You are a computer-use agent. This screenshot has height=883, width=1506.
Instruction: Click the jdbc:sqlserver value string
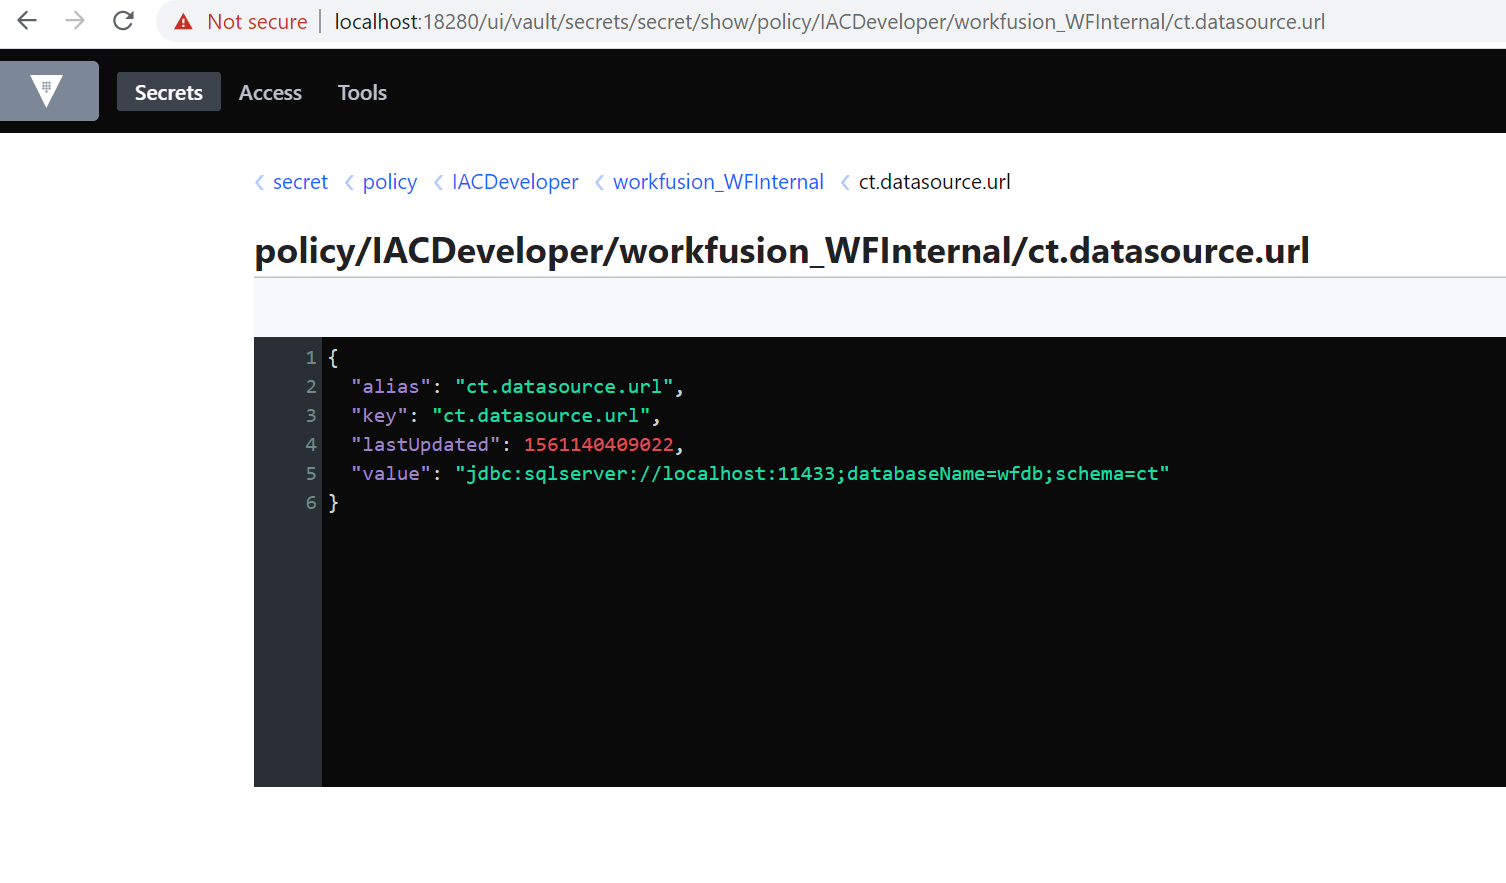(812, 474)
